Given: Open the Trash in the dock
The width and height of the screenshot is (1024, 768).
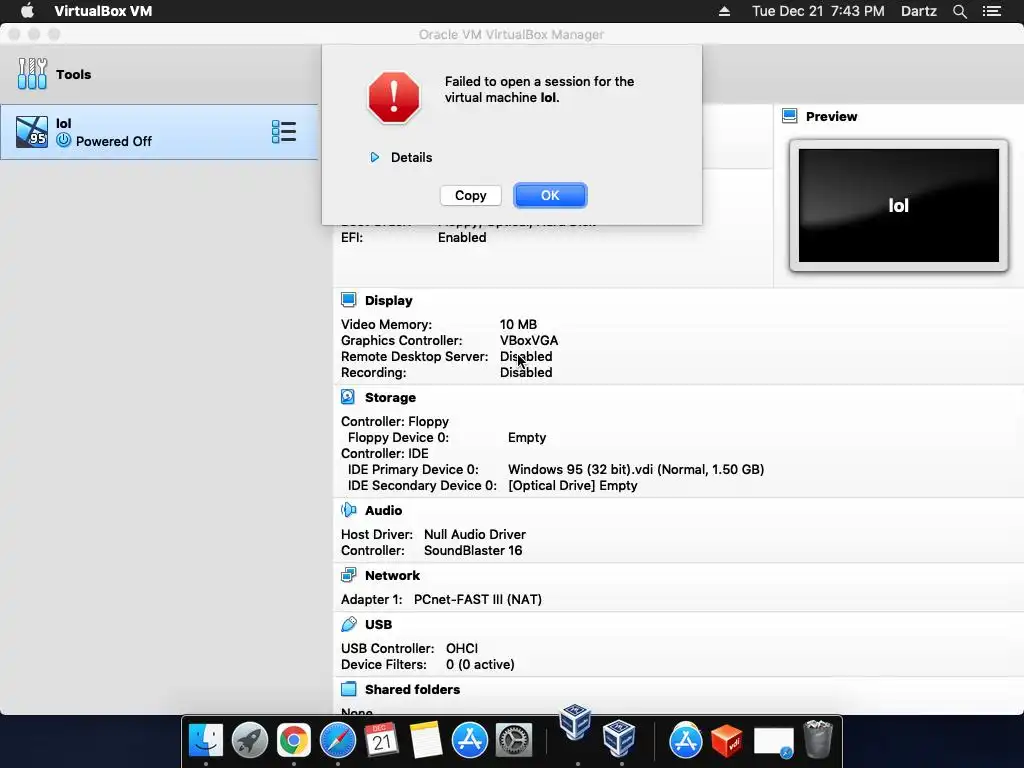Looking at the screenshot, I should (x=818, y=739).
